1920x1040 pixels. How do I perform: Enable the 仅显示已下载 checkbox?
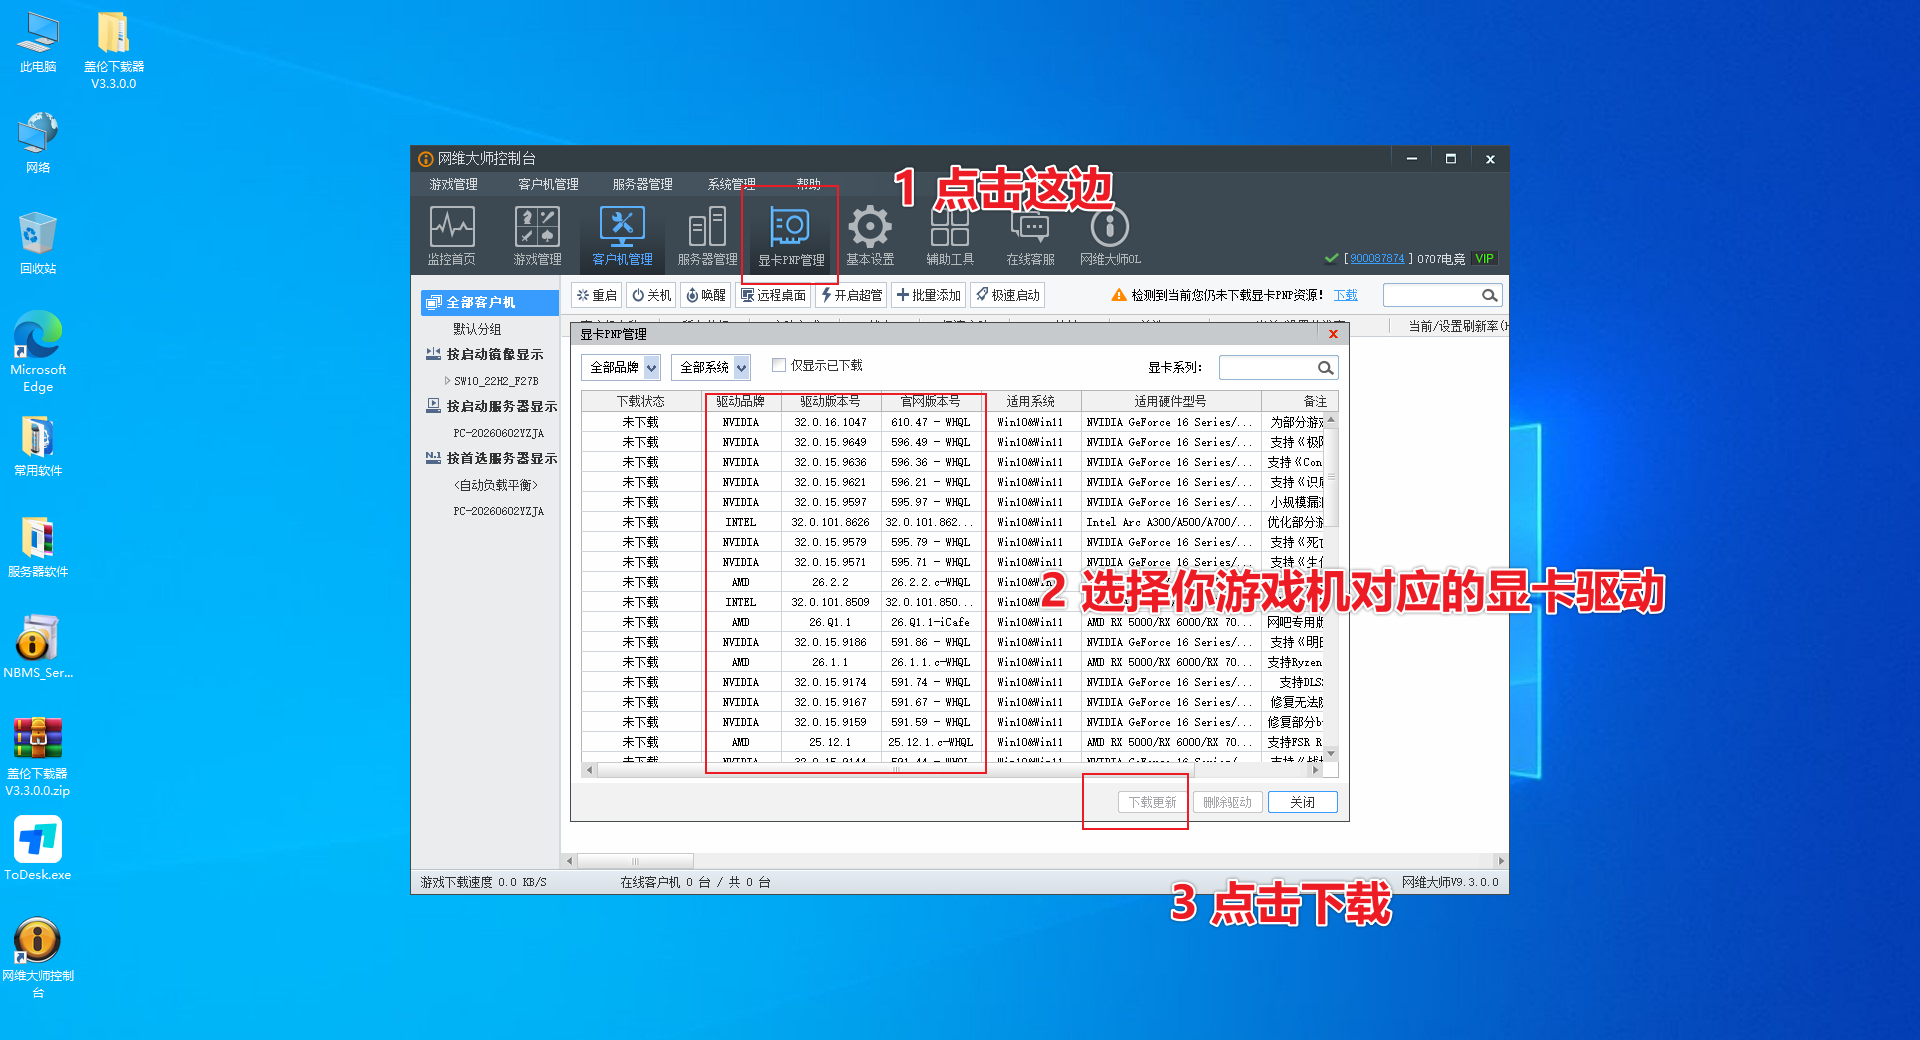(779, 366)
